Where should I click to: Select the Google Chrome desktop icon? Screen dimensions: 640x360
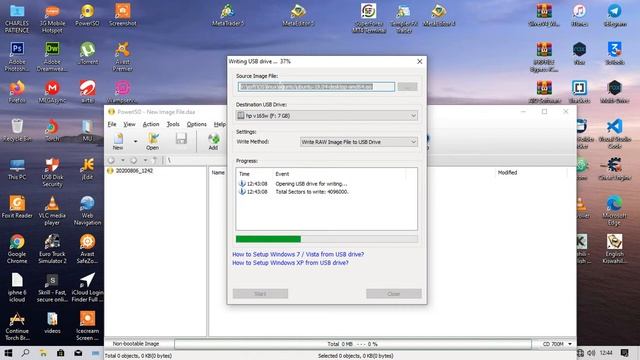(17, 249)
